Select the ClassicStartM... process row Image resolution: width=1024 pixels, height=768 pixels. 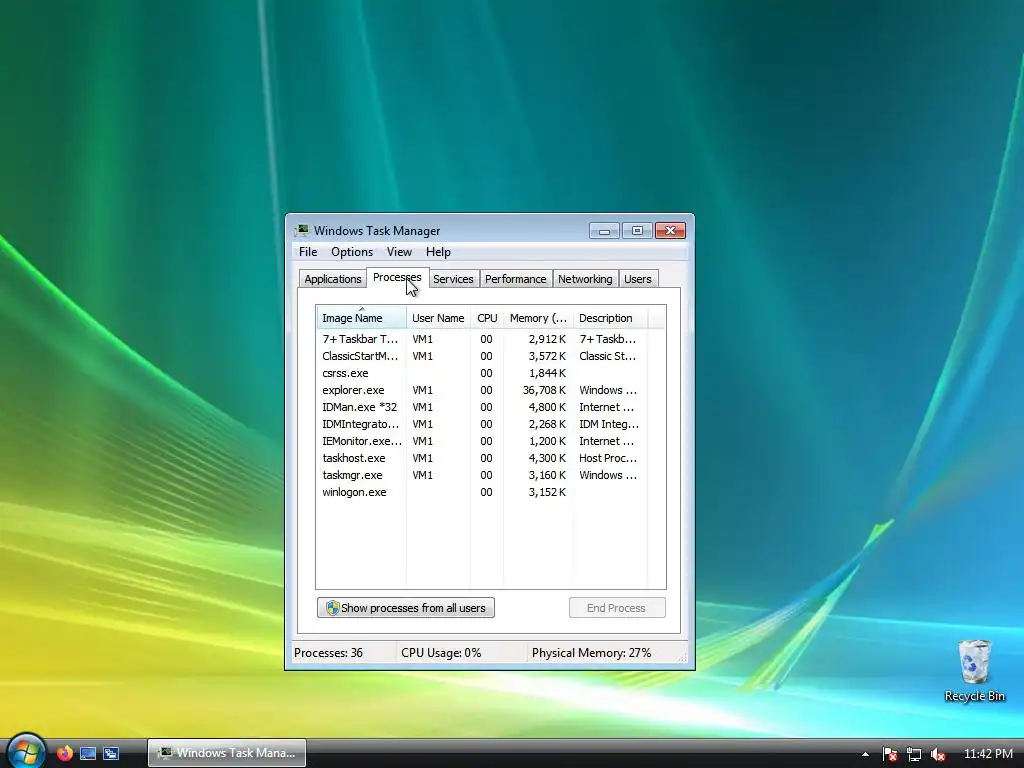click(482, 356)
